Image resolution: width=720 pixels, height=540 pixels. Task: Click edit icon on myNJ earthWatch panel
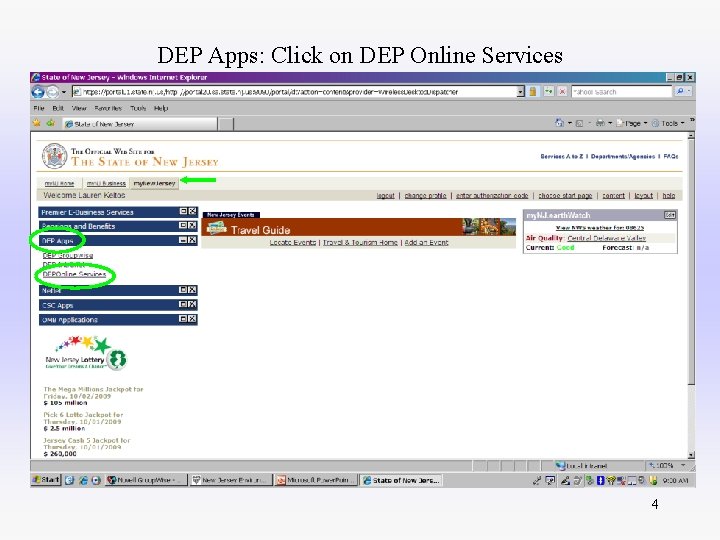[669, 215]
